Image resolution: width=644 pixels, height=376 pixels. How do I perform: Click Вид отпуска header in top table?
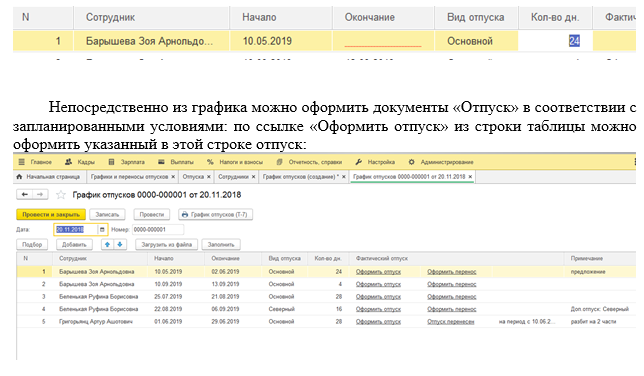click(x=476, y=17)
